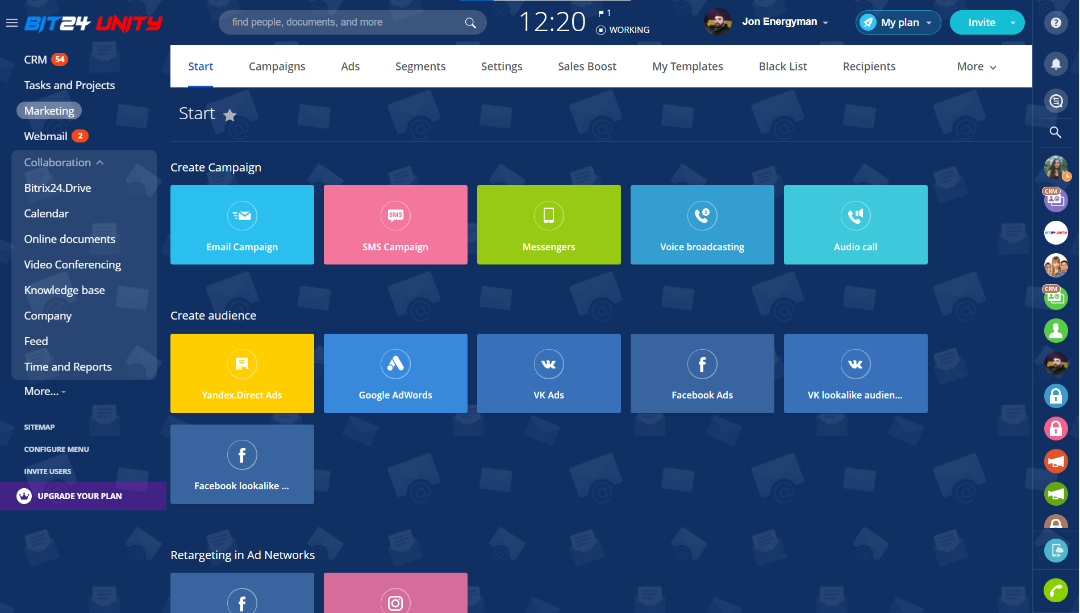Click the Invite button
Image resolution: width=1080 pixels, height=613 pixels.
(982, 23)
